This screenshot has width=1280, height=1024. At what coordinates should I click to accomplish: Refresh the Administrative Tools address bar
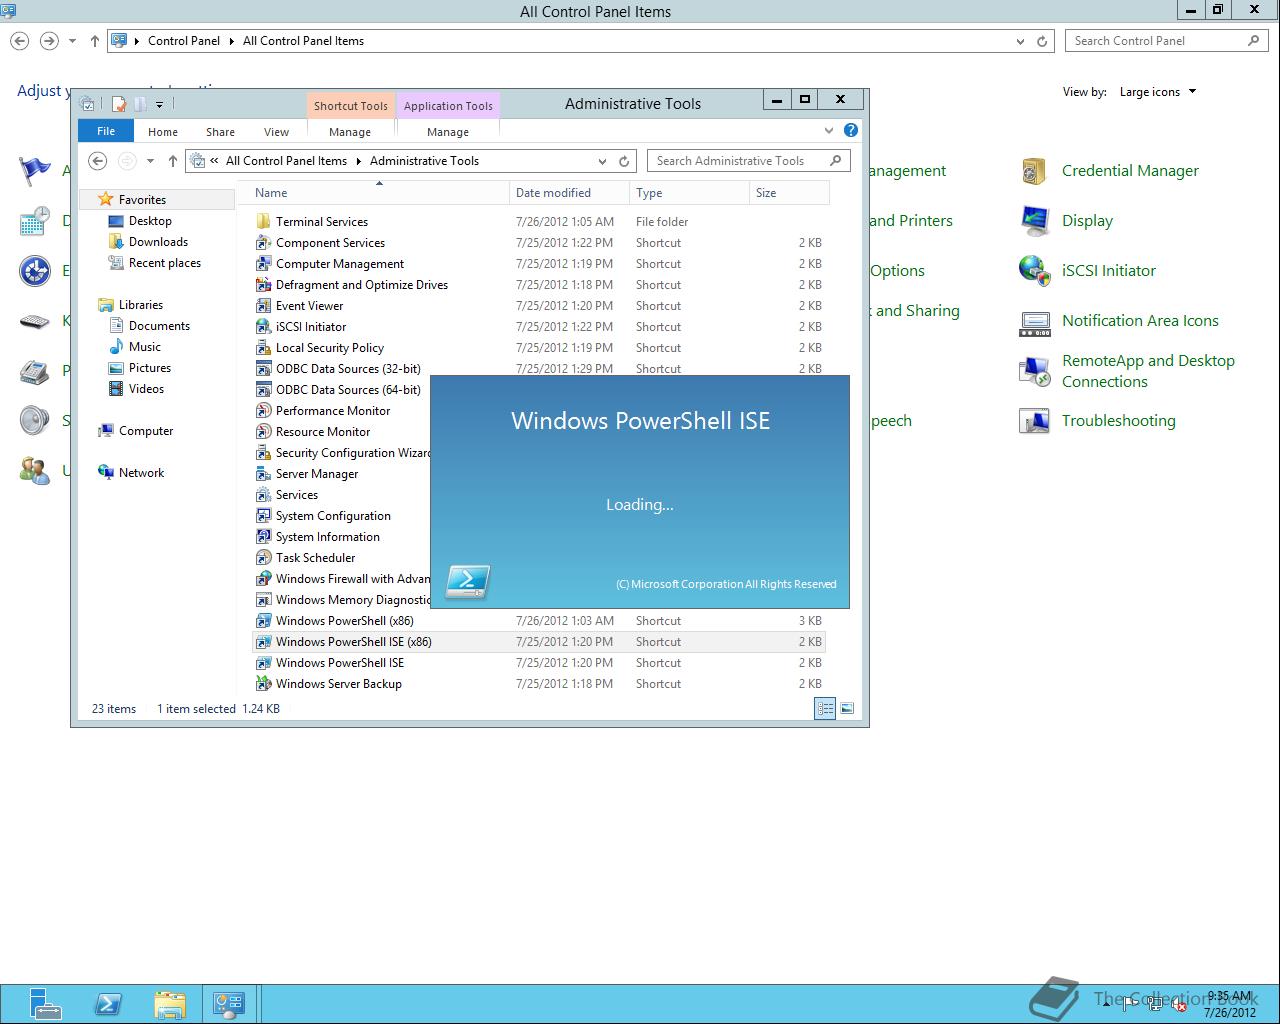624,161
